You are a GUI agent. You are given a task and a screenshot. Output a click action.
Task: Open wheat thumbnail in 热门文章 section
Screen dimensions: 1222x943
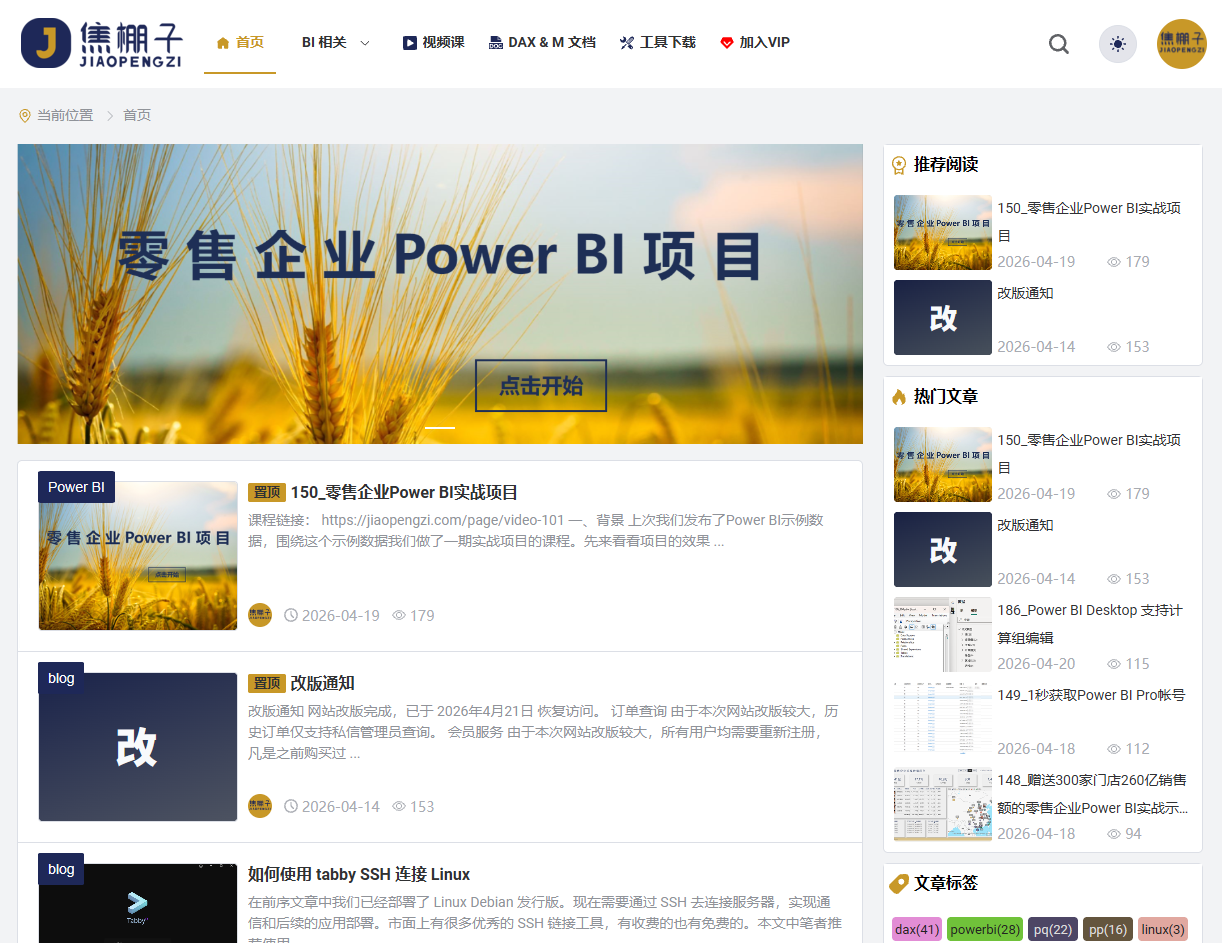943,464
